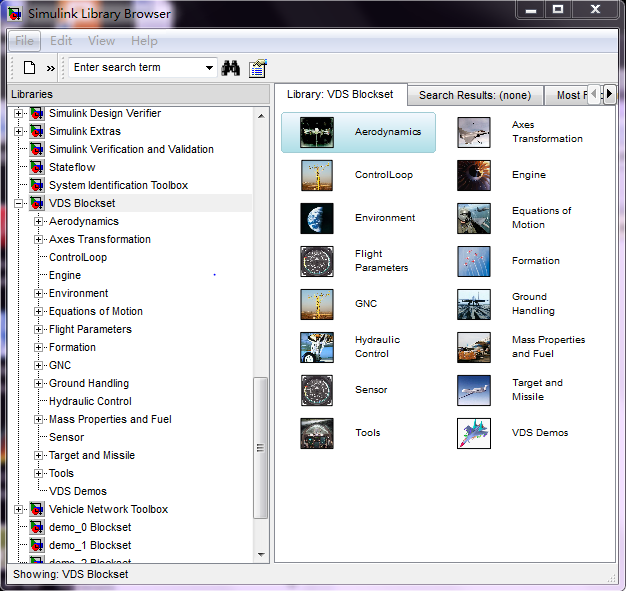Open the search term dropdown arrow

point(209,68)
